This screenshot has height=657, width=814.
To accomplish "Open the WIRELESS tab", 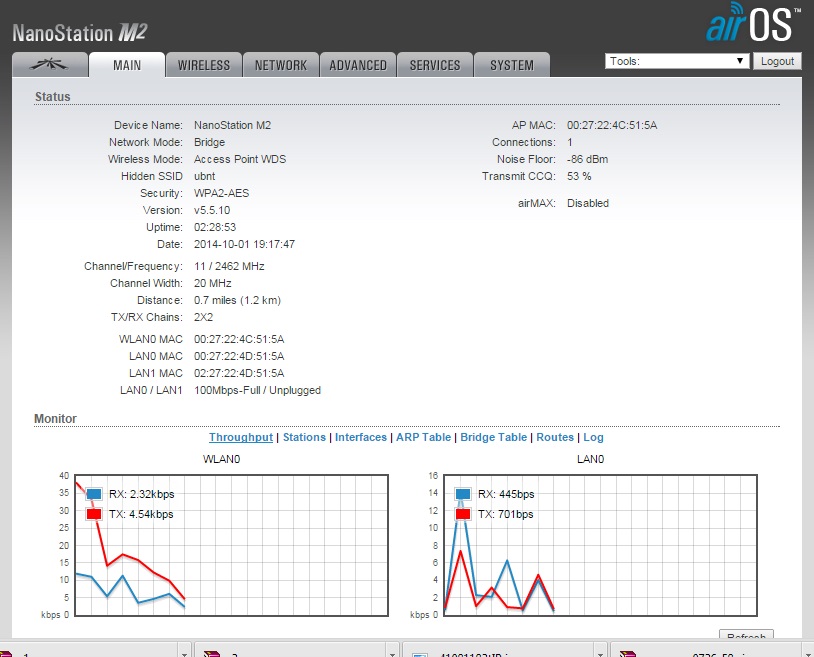I will (204, 65).
